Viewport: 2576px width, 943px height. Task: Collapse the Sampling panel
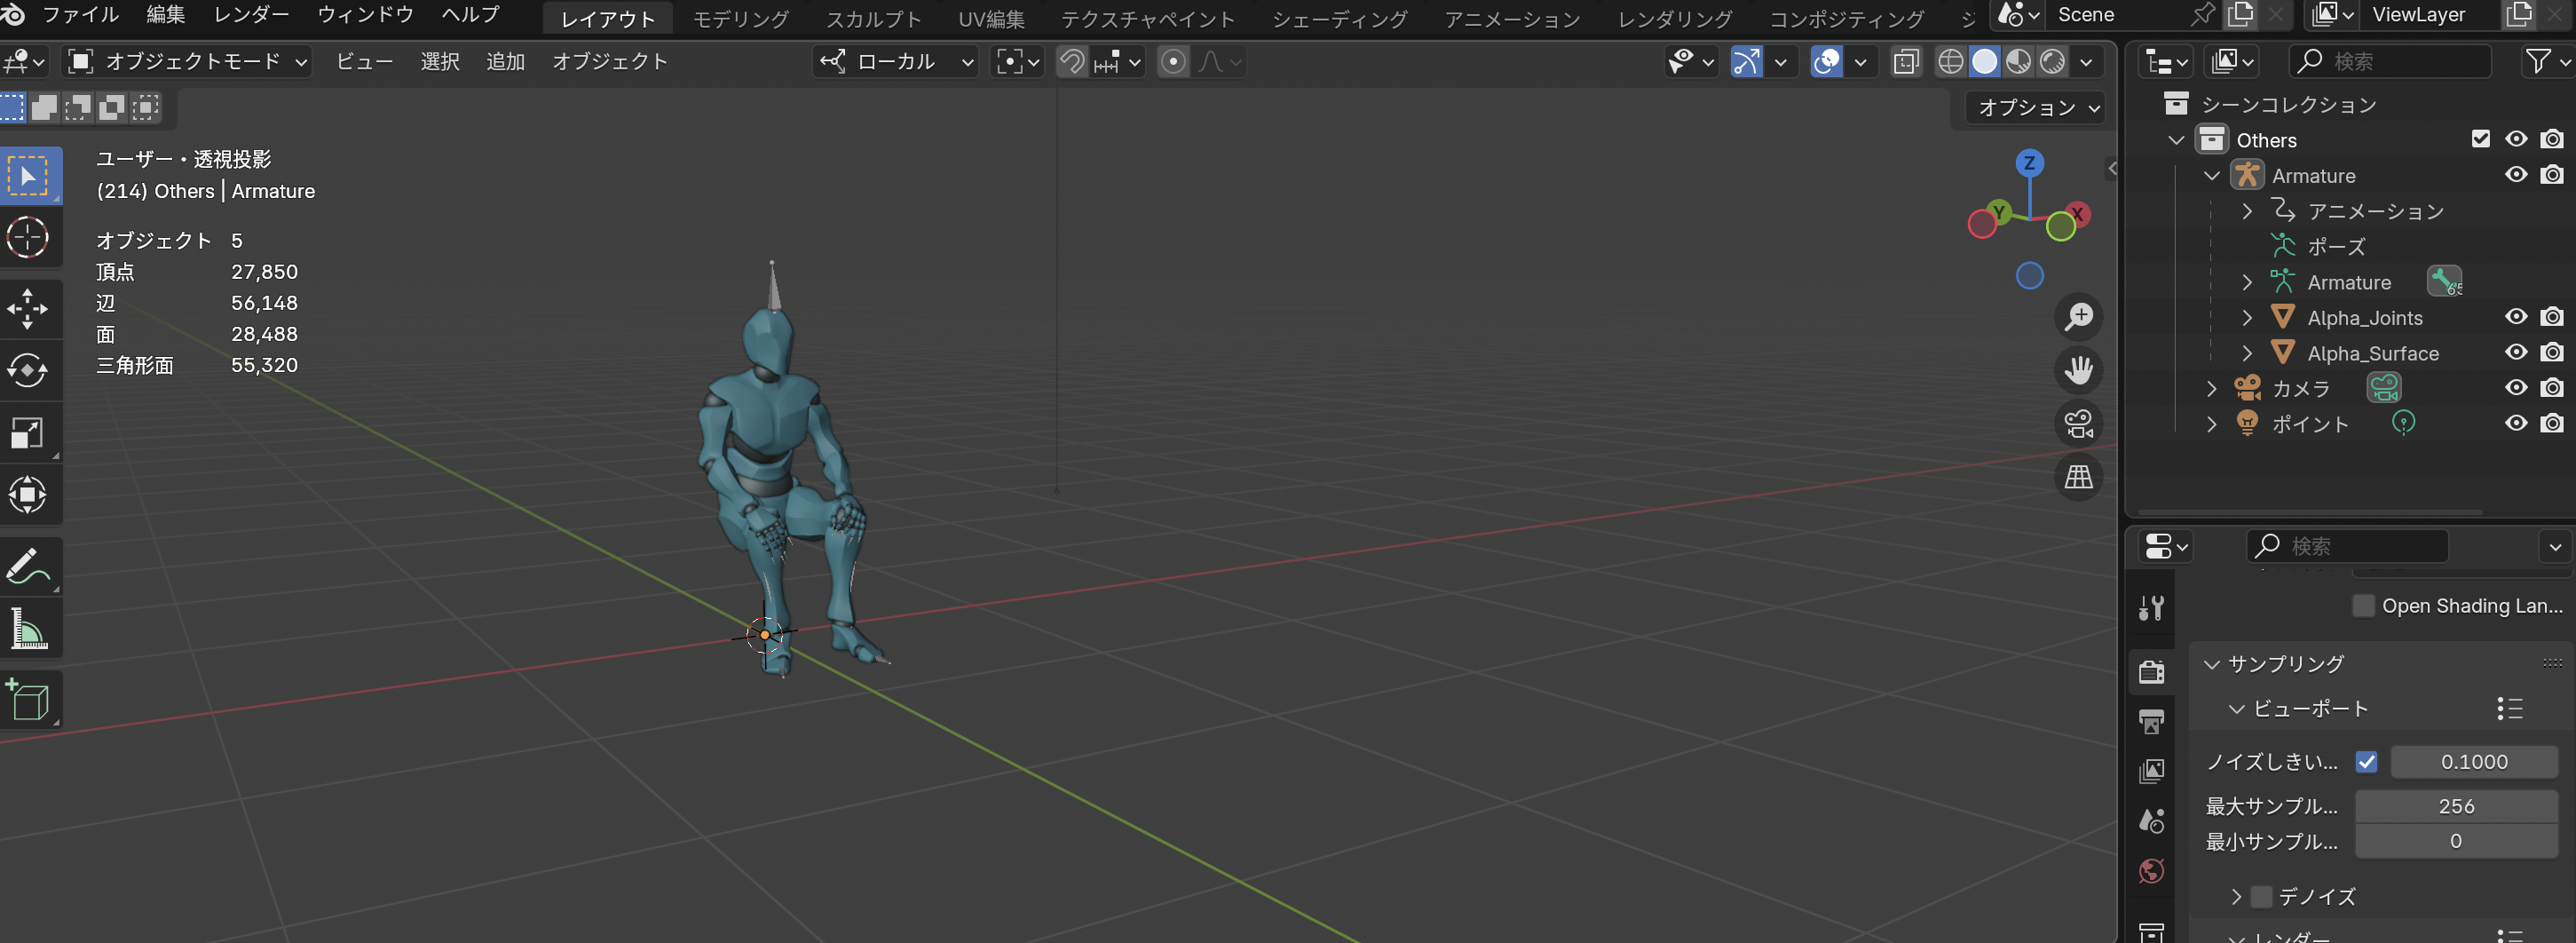[2212, 664]
